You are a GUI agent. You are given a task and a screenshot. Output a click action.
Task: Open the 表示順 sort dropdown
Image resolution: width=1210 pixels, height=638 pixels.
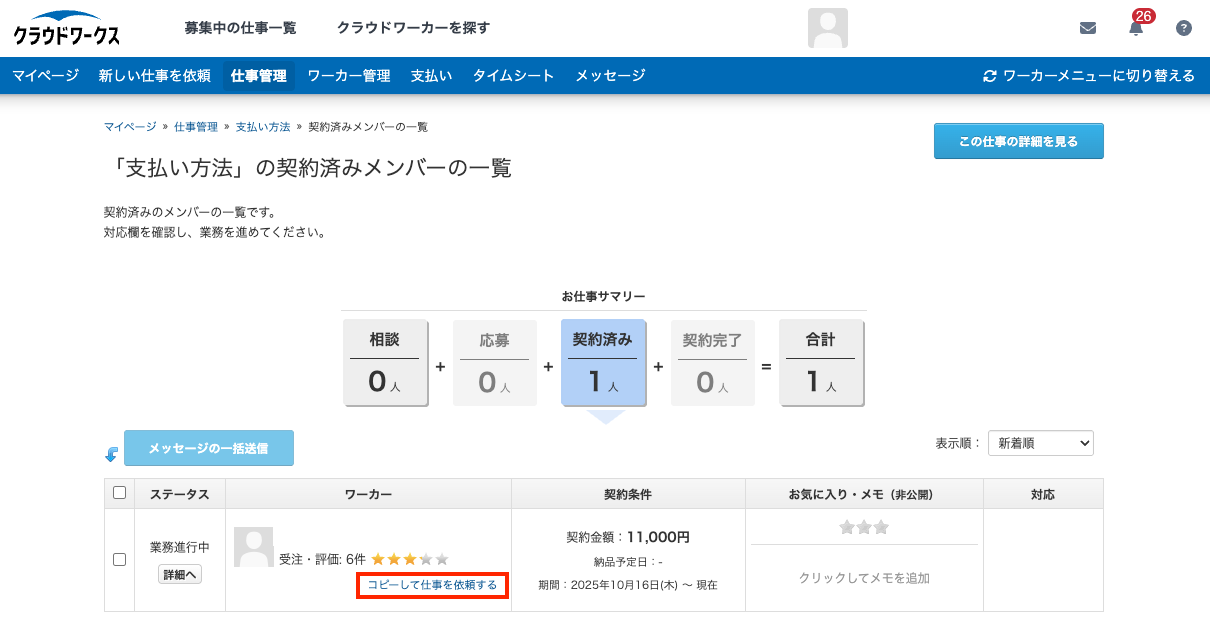click(x=1040, y=443)
